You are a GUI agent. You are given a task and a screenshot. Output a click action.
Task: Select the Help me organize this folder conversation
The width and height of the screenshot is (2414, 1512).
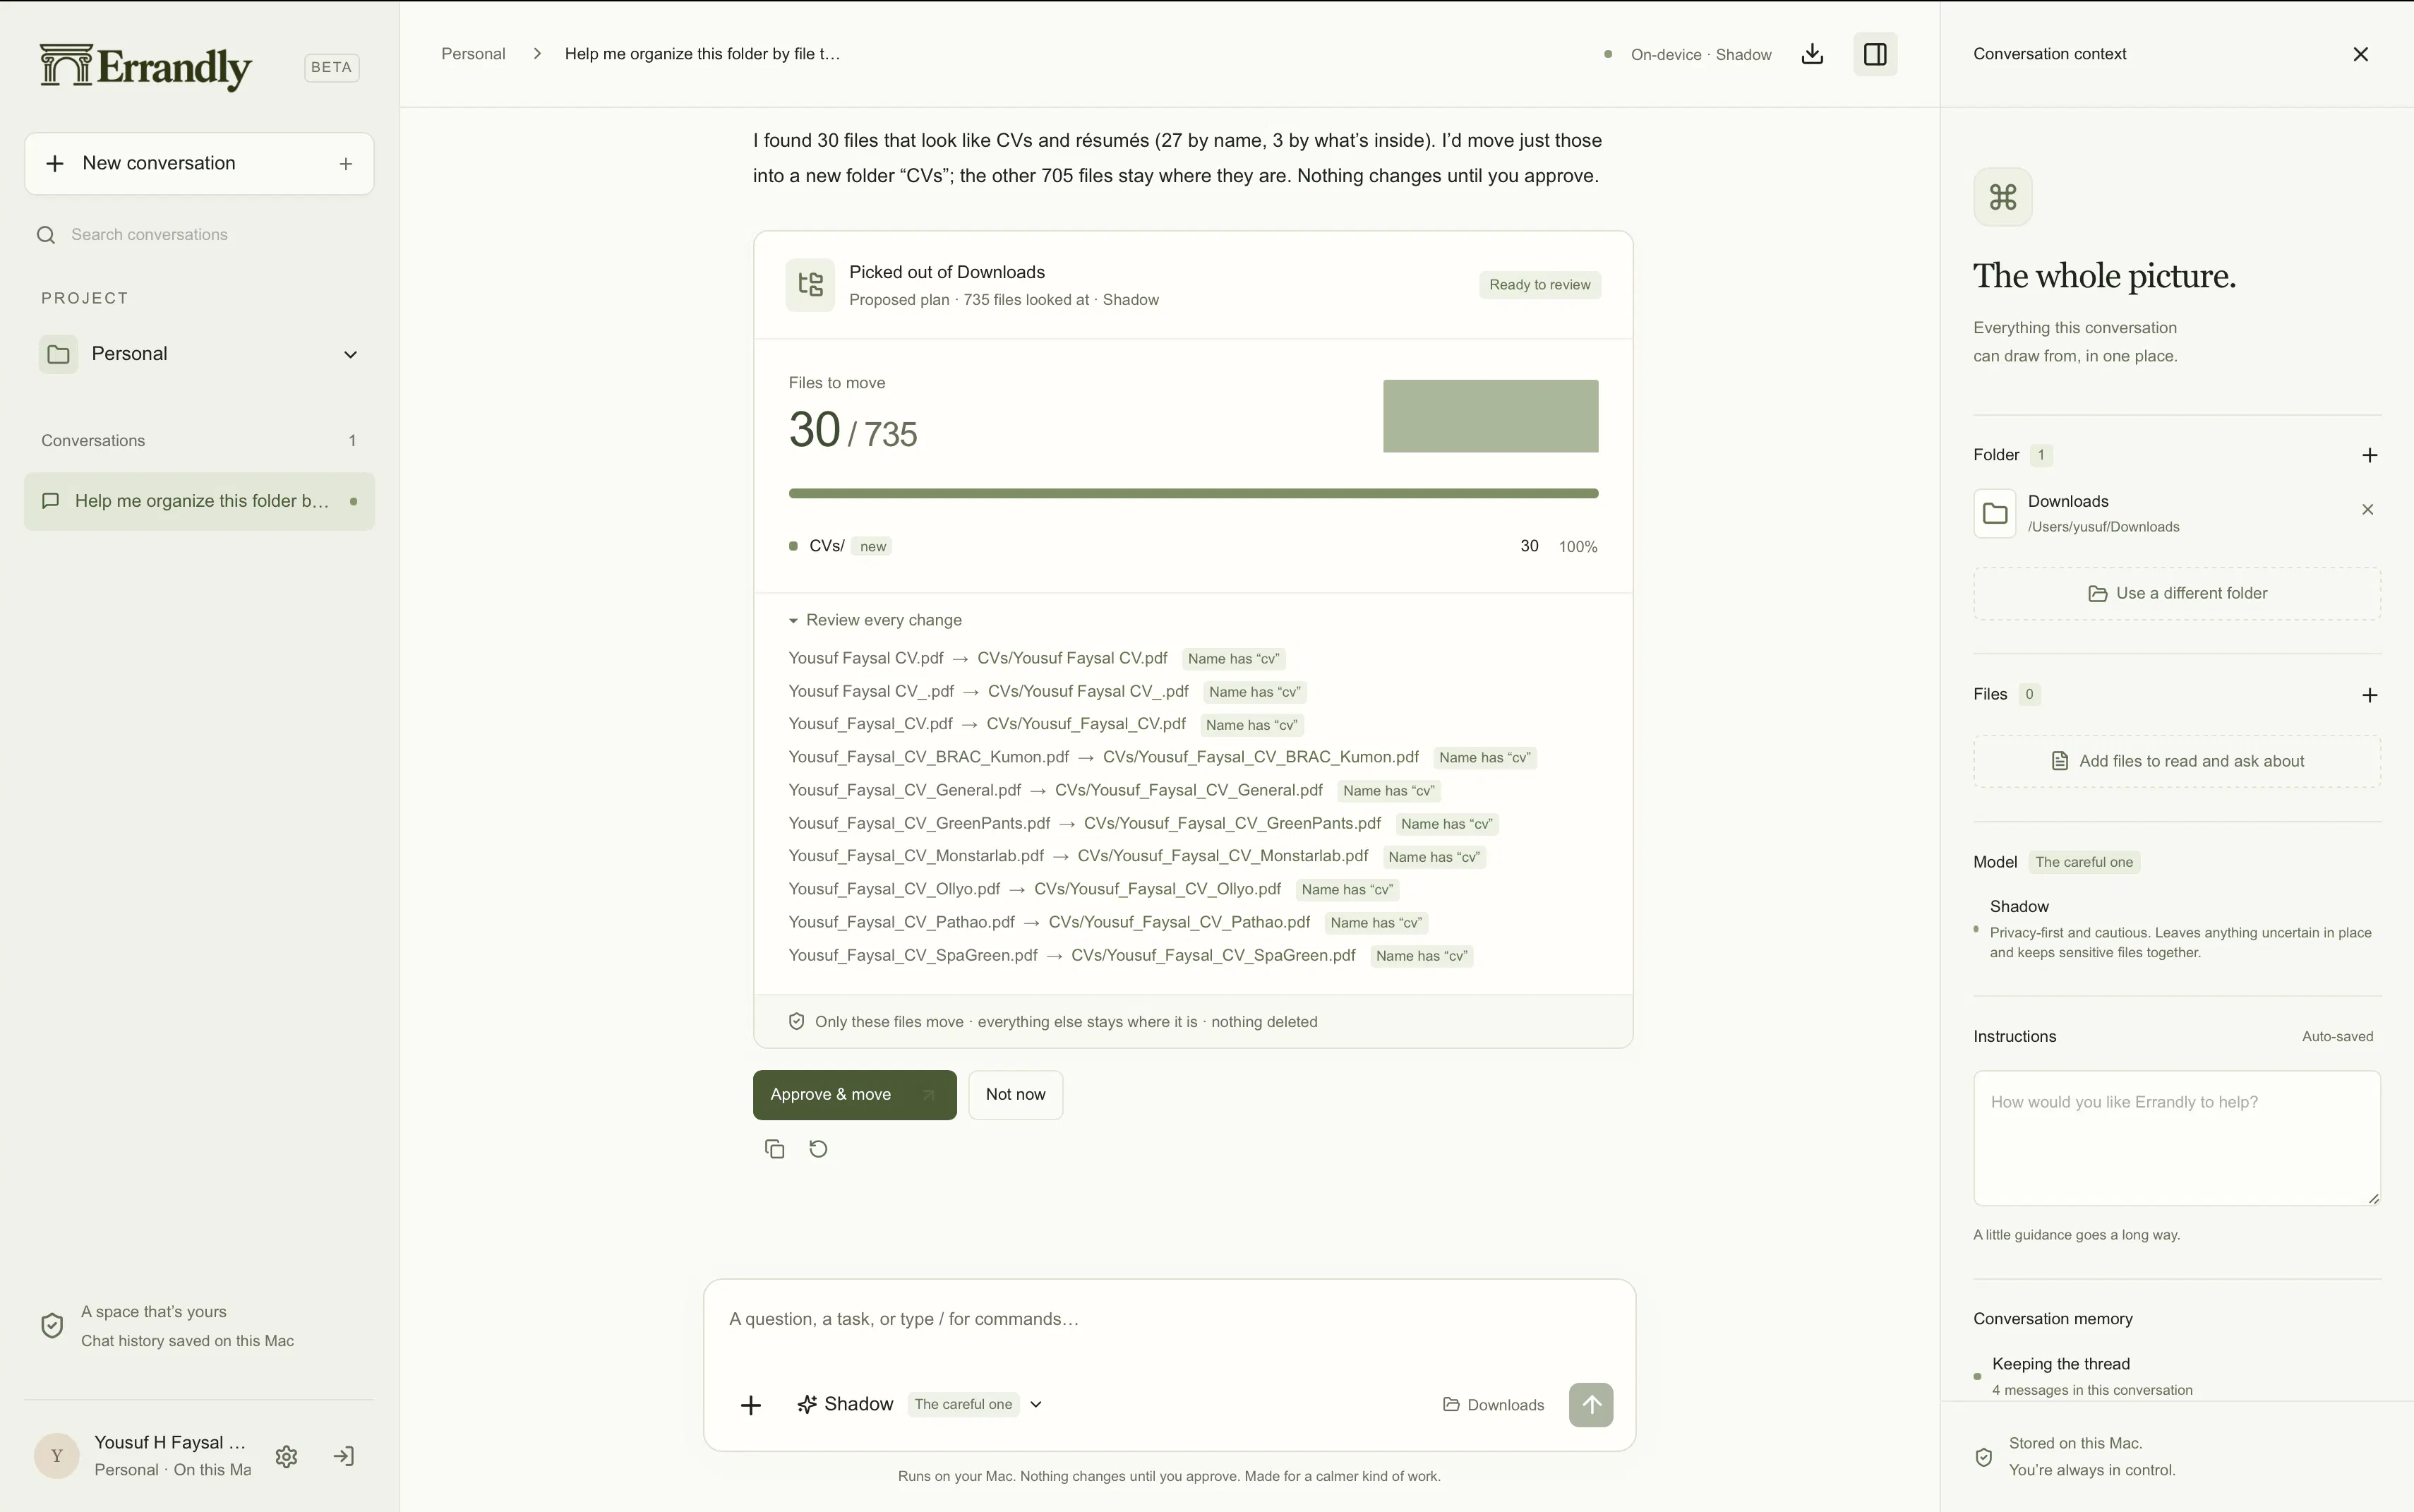199,501
